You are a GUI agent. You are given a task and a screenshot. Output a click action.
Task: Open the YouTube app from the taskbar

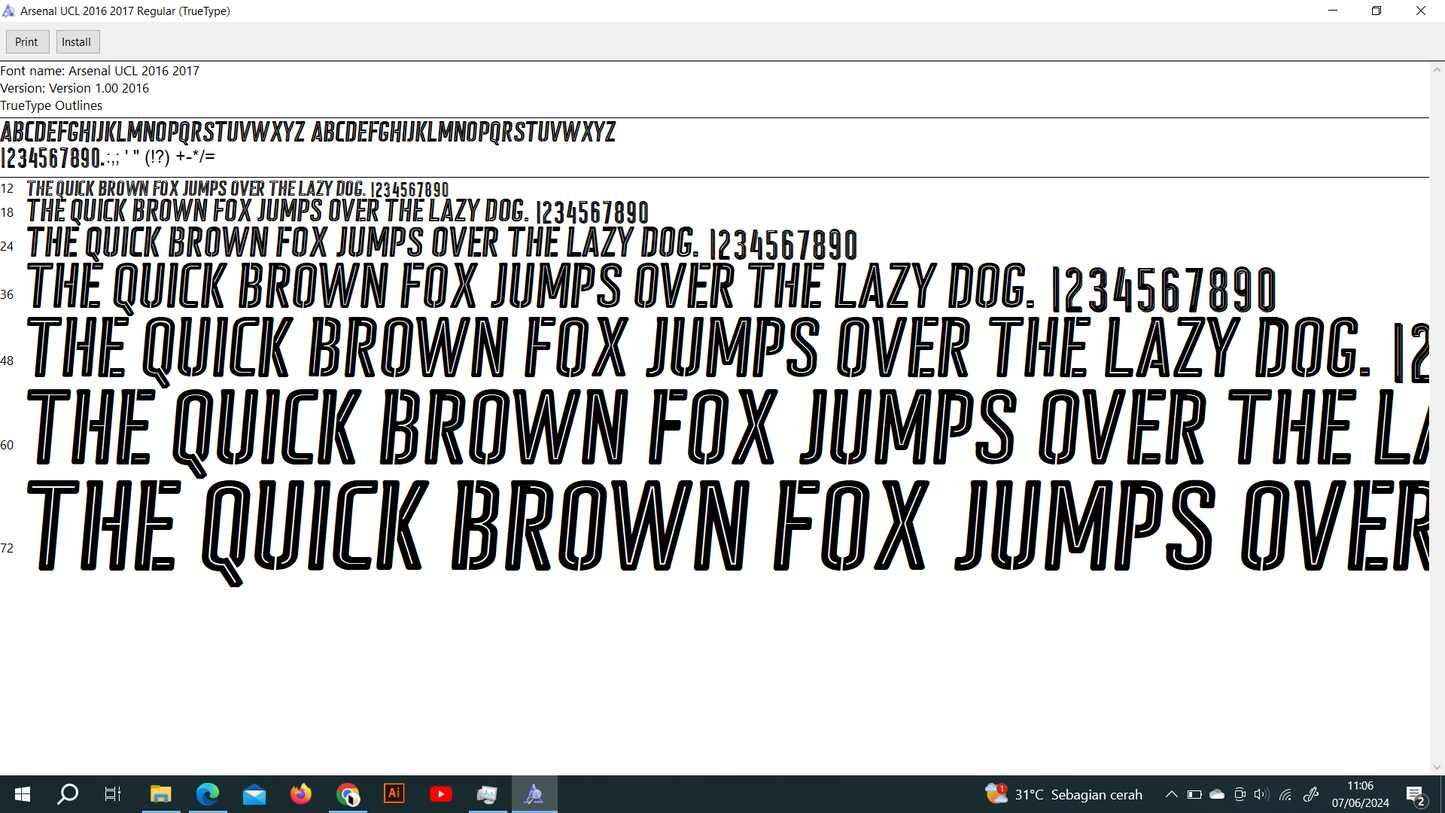tap(440, 793)
